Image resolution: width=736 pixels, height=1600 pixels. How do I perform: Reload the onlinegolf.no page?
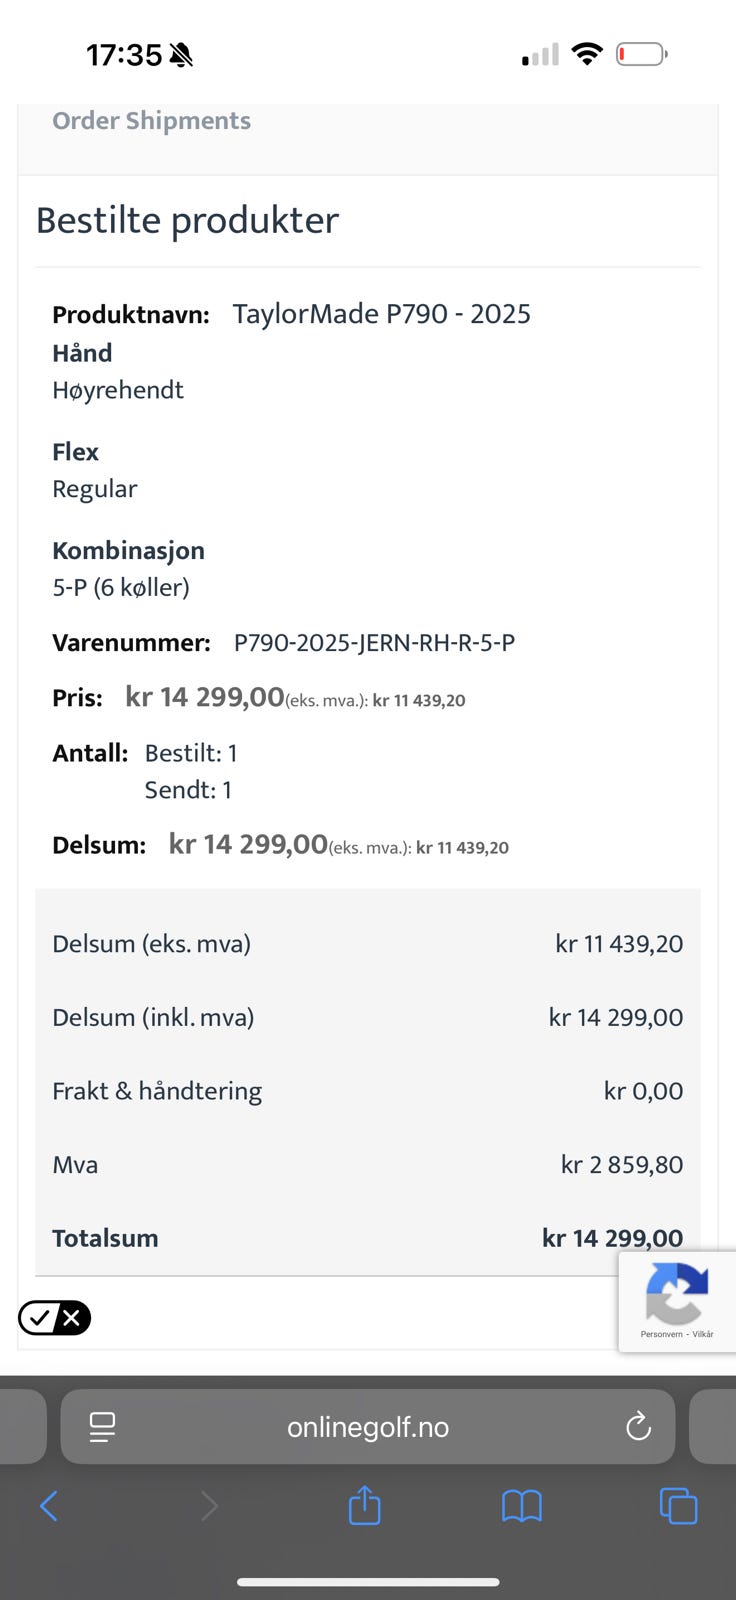638,1427
